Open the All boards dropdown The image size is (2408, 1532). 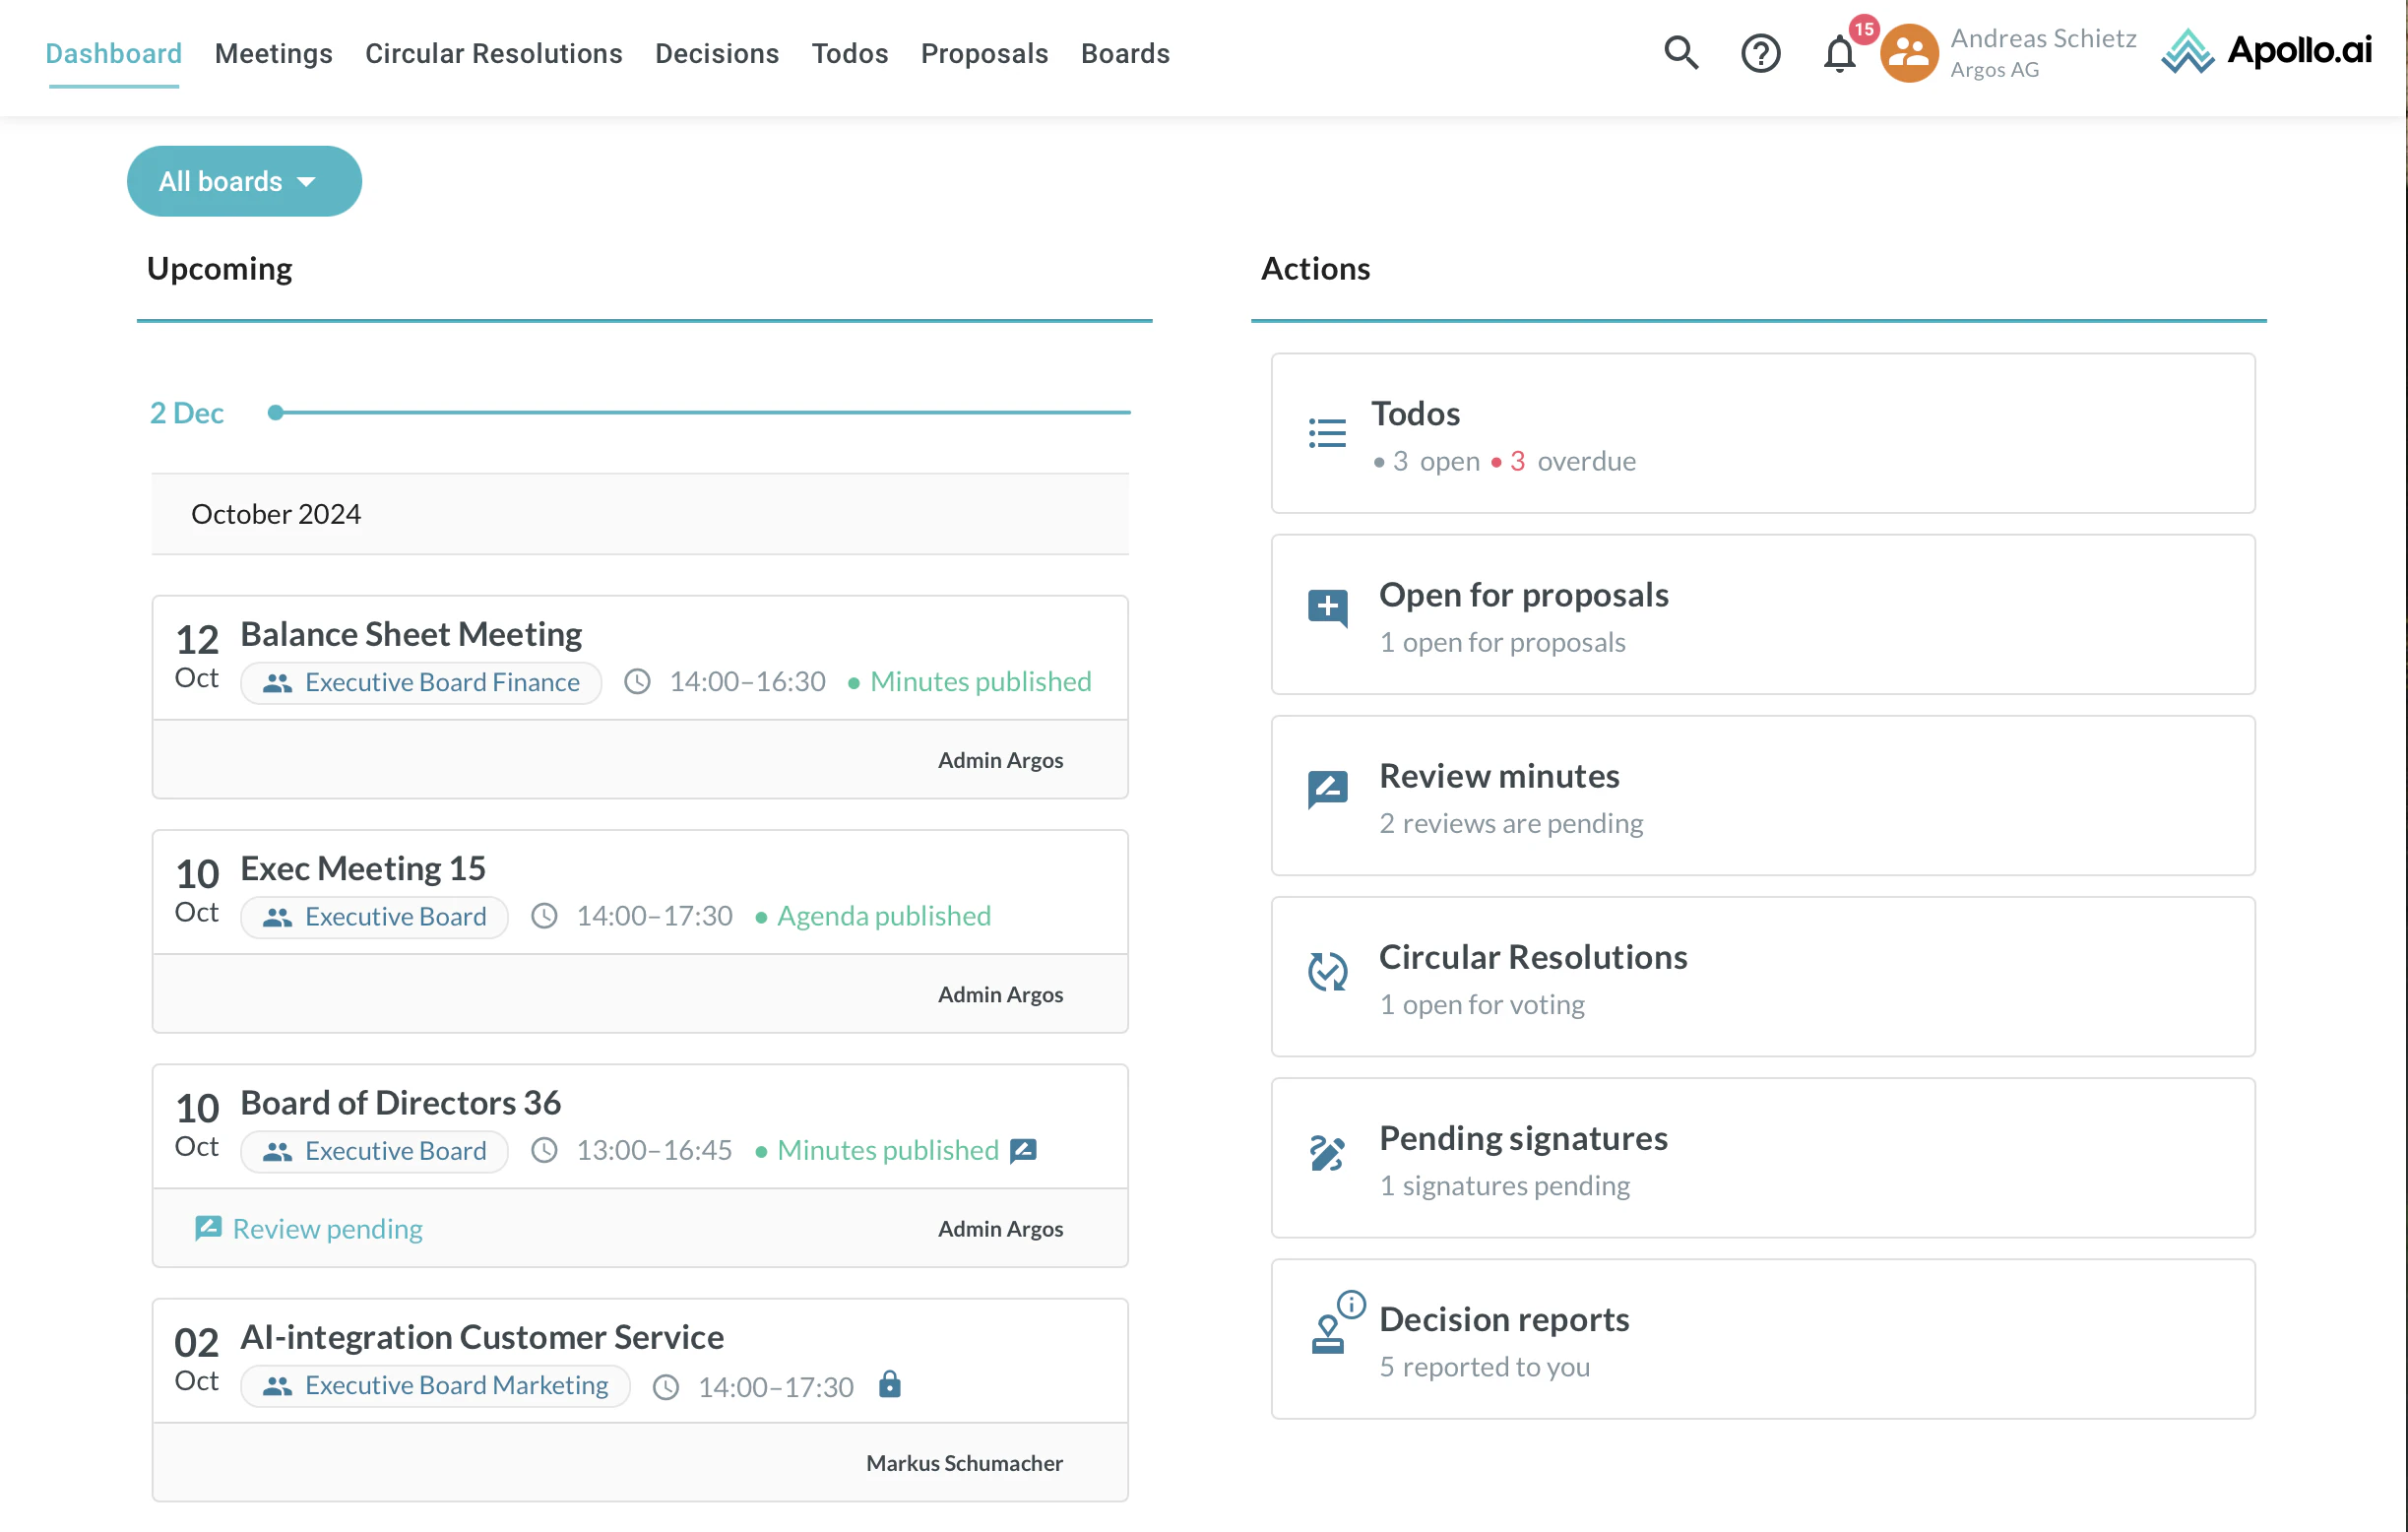pos(243,181)
